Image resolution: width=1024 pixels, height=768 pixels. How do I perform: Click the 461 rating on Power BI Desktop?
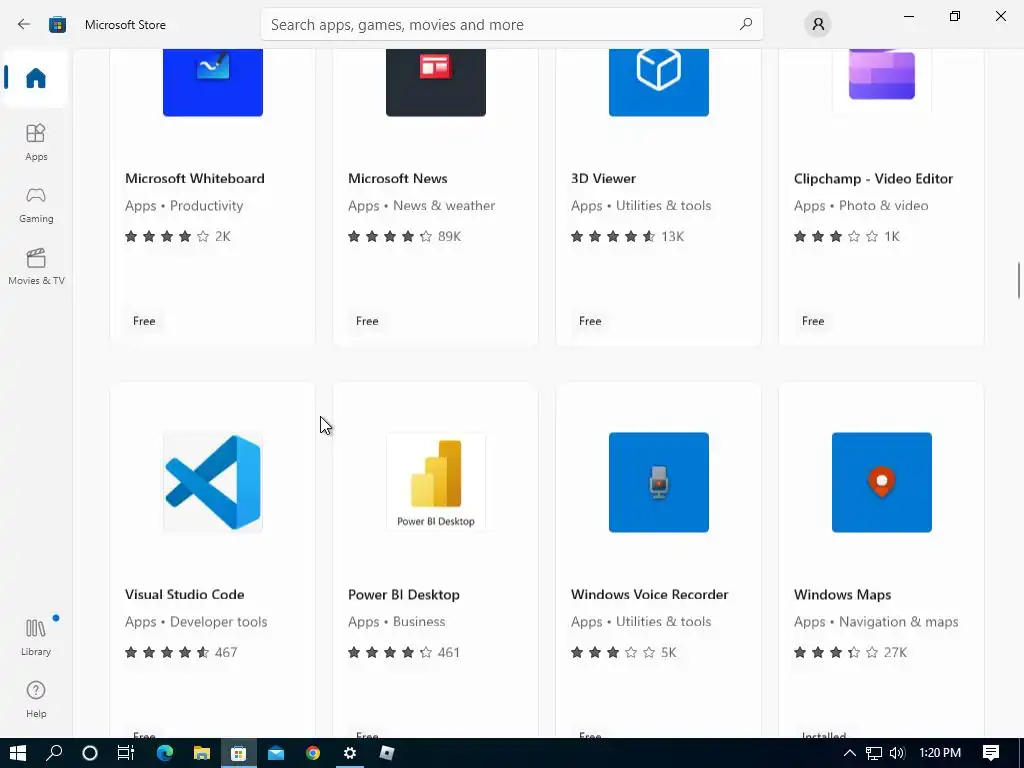(449, 652)
